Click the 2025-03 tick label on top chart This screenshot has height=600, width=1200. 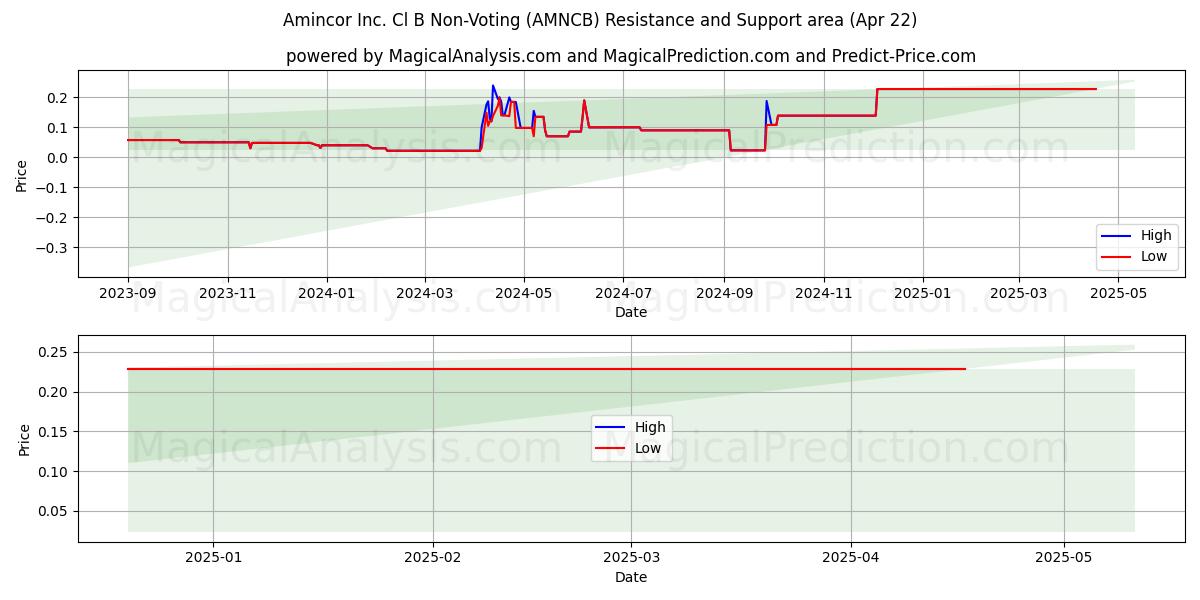1019,294
